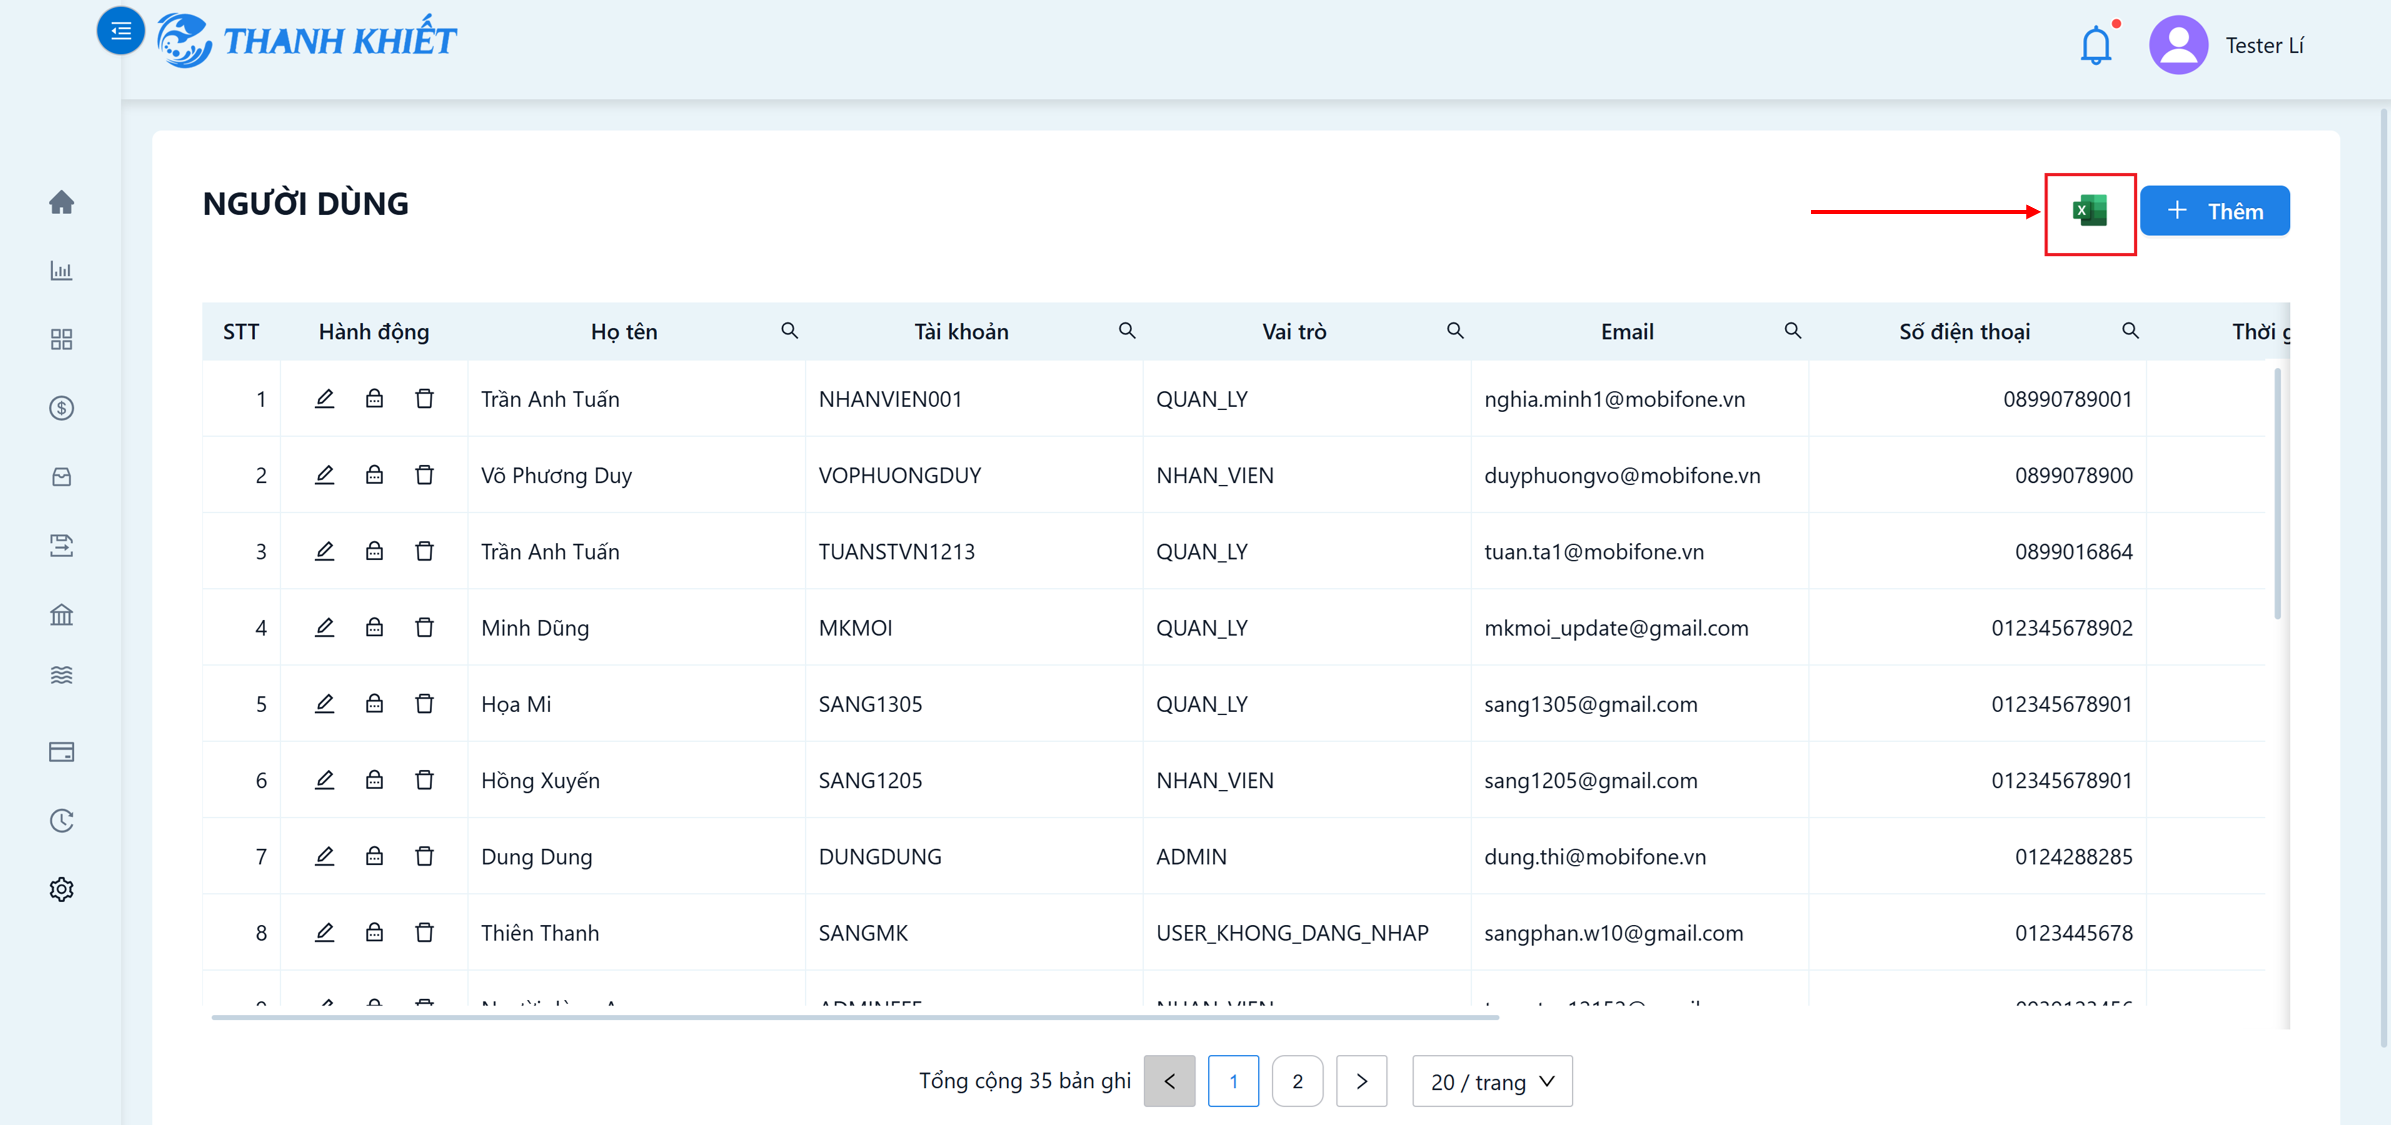Delete user Dung Dung
The height and width of the screenshot is (1125, 2391).
tap(424, 856)
